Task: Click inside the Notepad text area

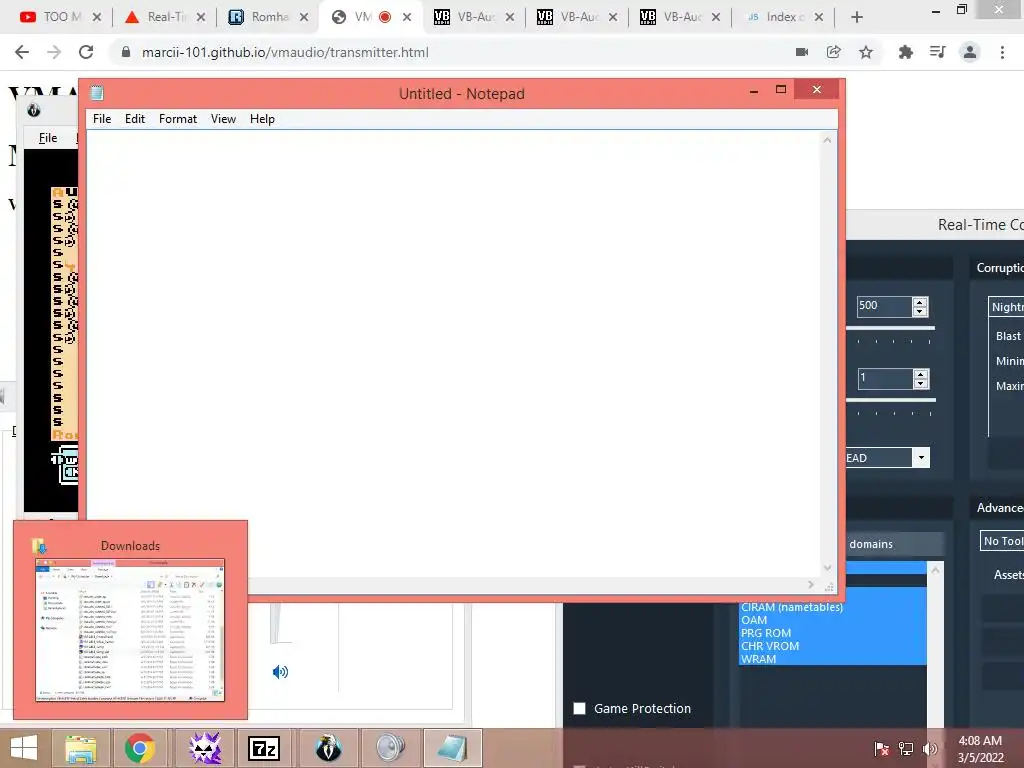Action: click(453, 353)
